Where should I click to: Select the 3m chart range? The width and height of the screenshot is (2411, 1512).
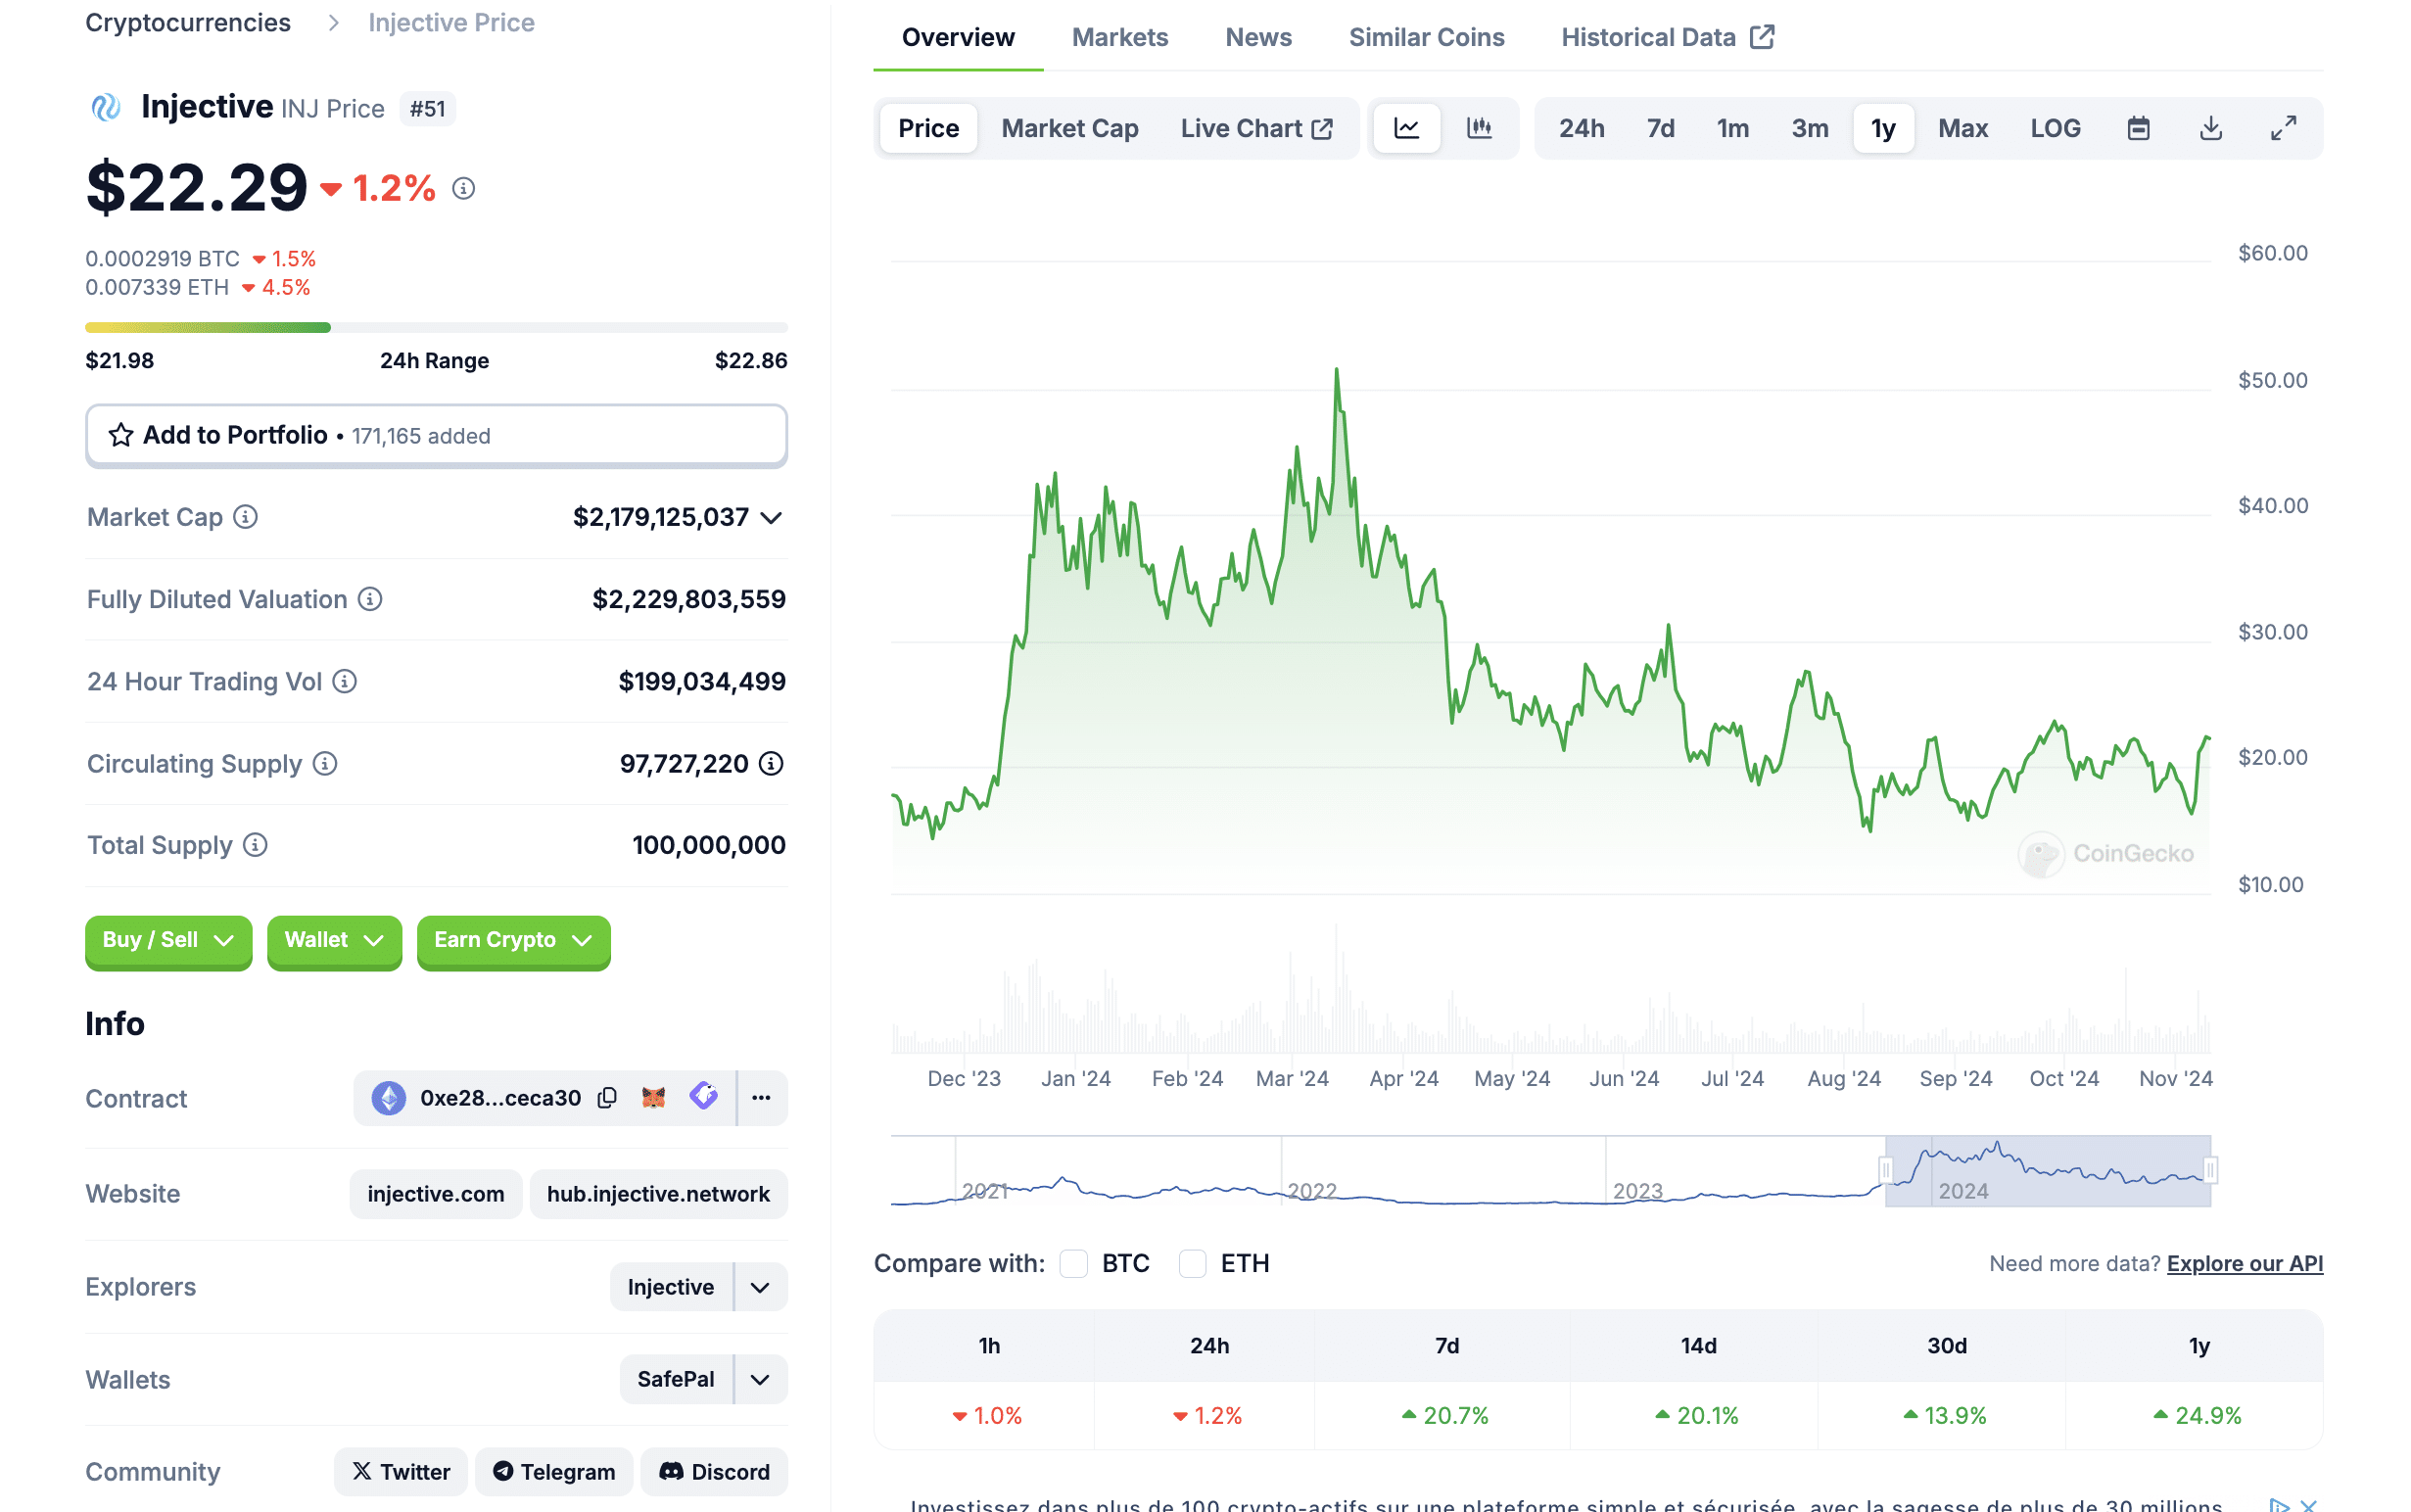click(x=1810, y=128)
